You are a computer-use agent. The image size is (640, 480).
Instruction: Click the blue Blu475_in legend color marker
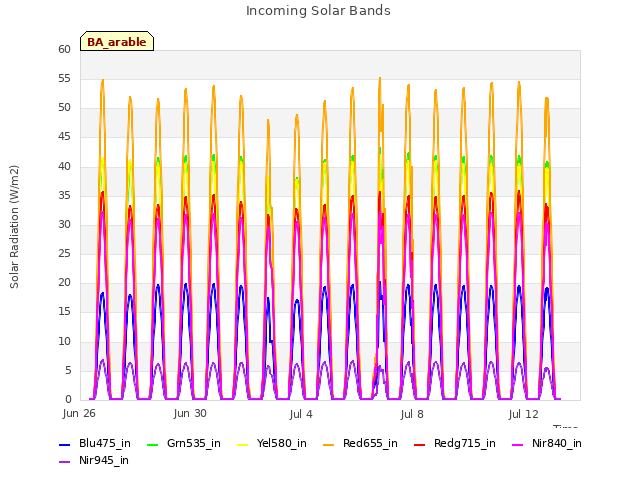(64, 444)
